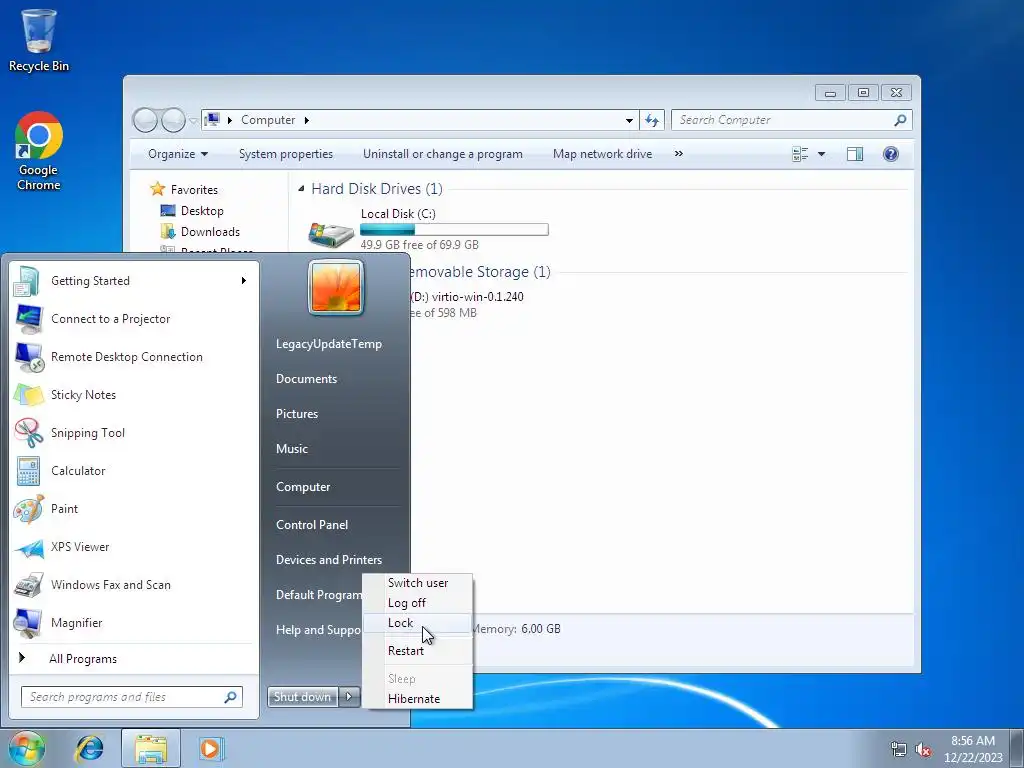Open Windows Media Player from taskbar
1024x768 pixels.
coord(211,748)
